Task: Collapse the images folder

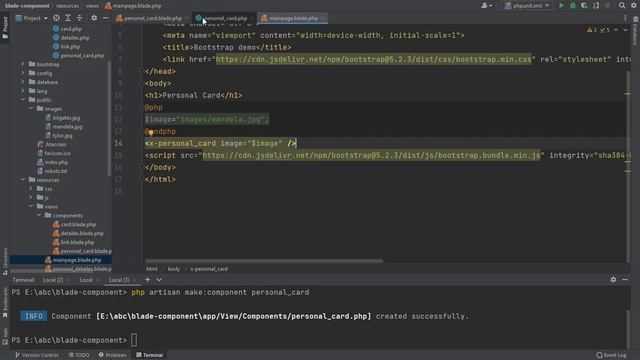Action: 31,109
